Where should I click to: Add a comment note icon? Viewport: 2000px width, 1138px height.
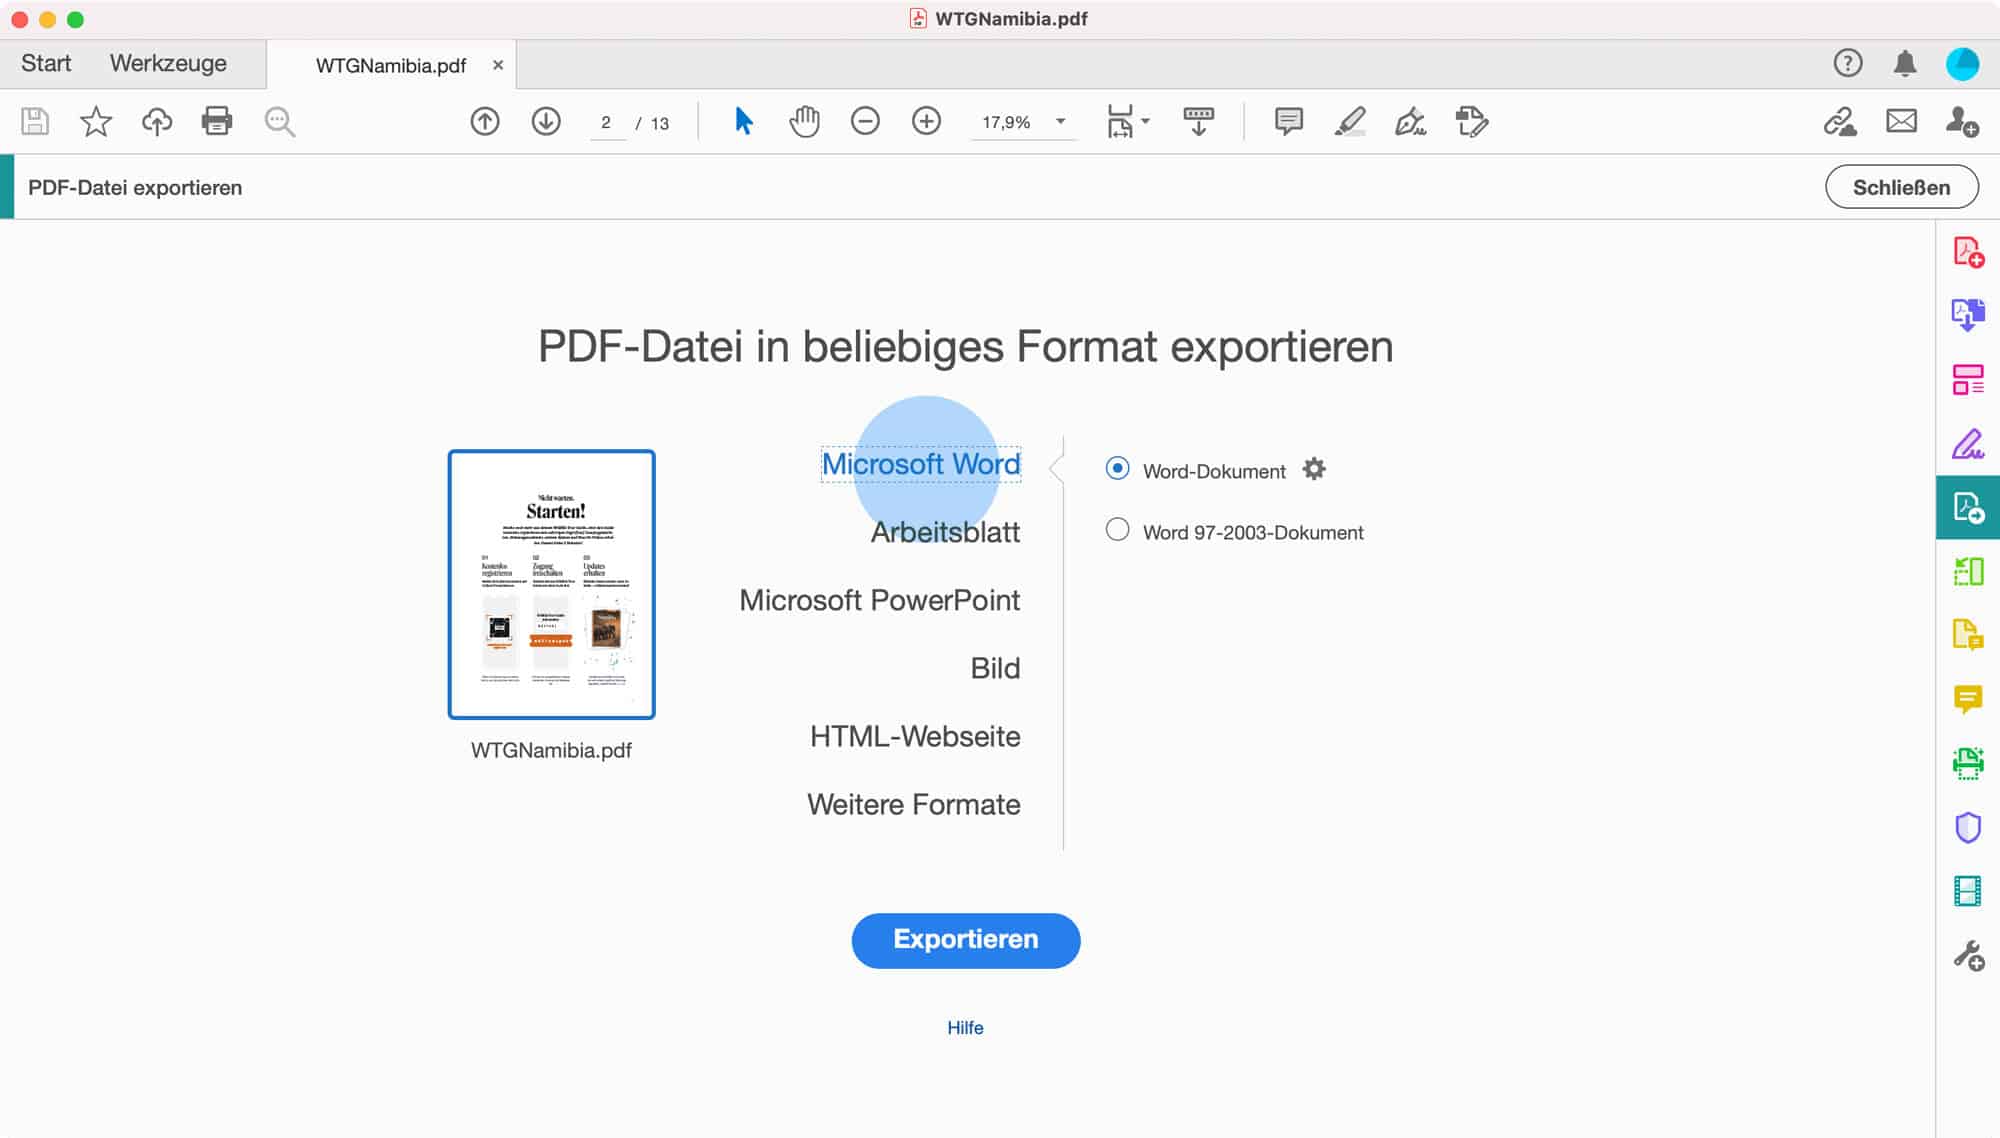(1289, 122)
